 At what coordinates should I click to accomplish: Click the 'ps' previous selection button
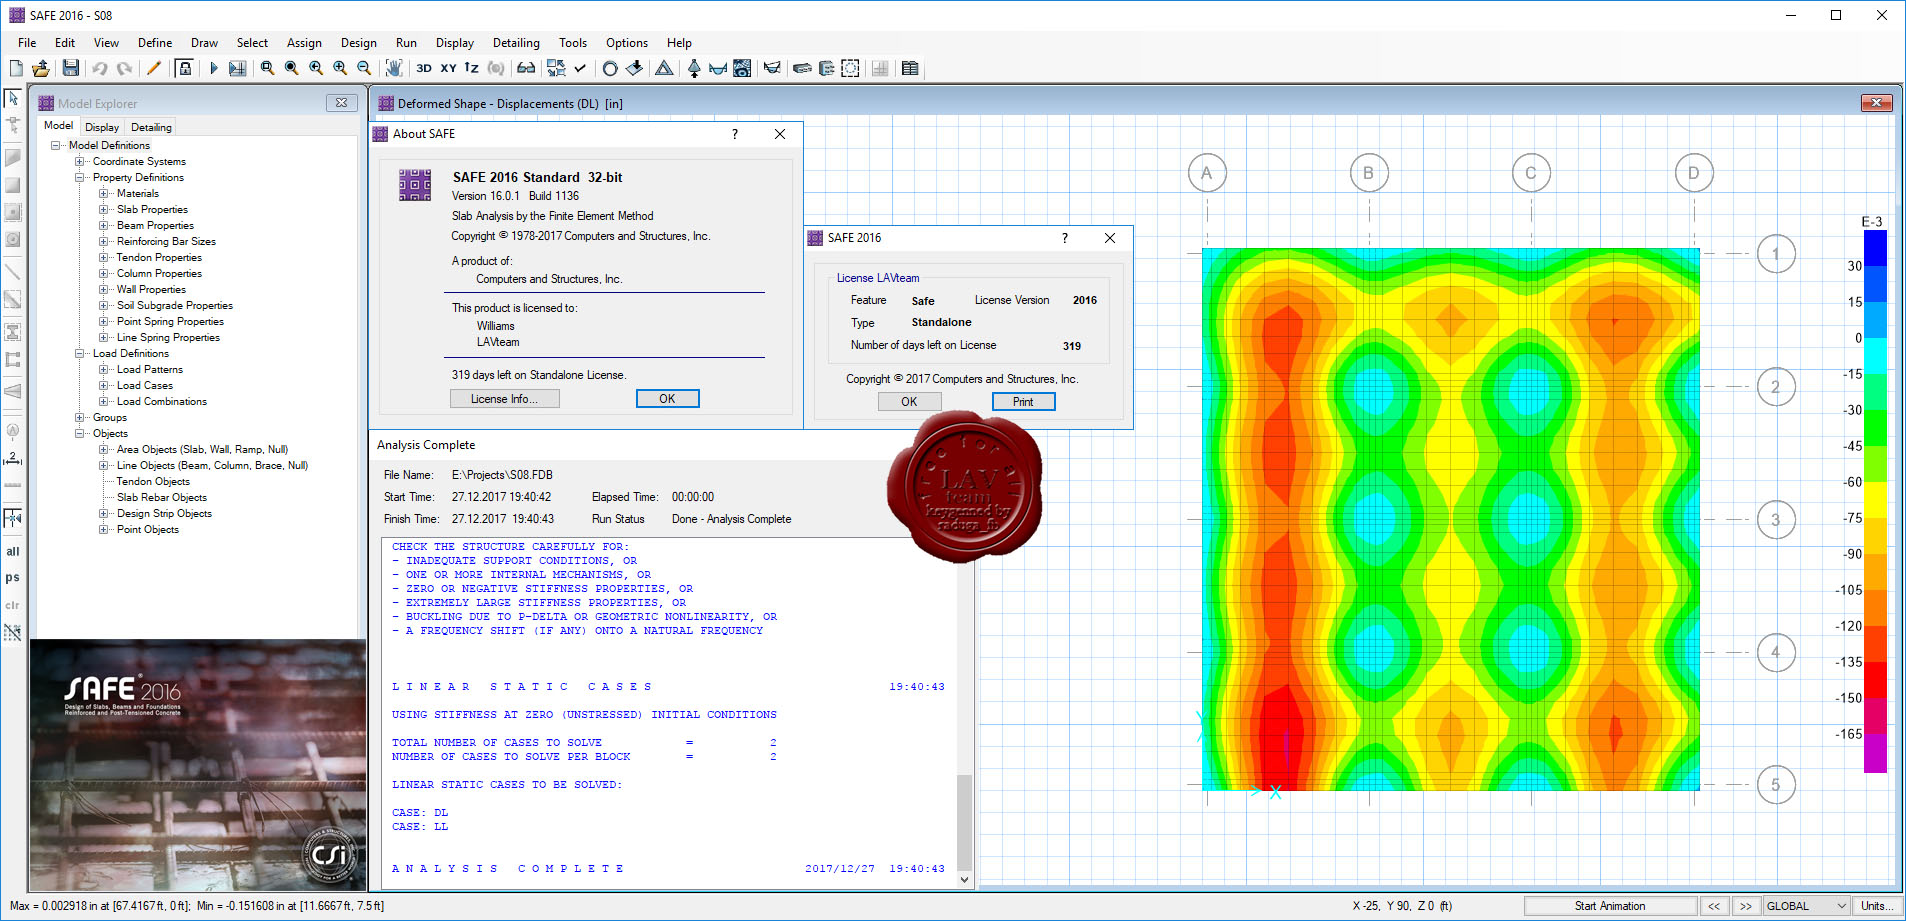coord(13,577)
